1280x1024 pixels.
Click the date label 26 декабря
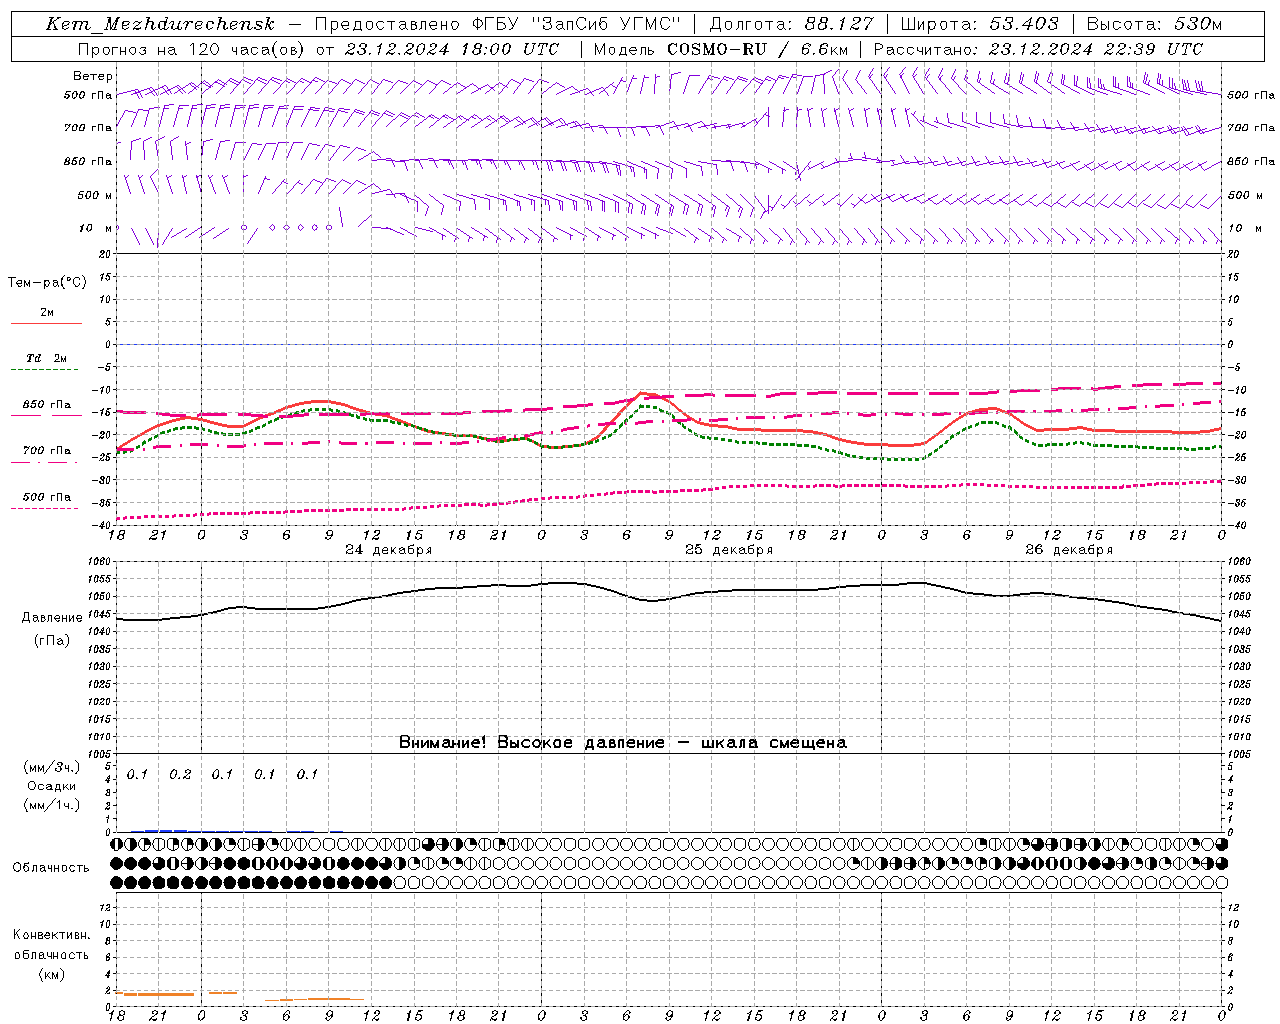pyautogui.click(x=1069, y=550)
